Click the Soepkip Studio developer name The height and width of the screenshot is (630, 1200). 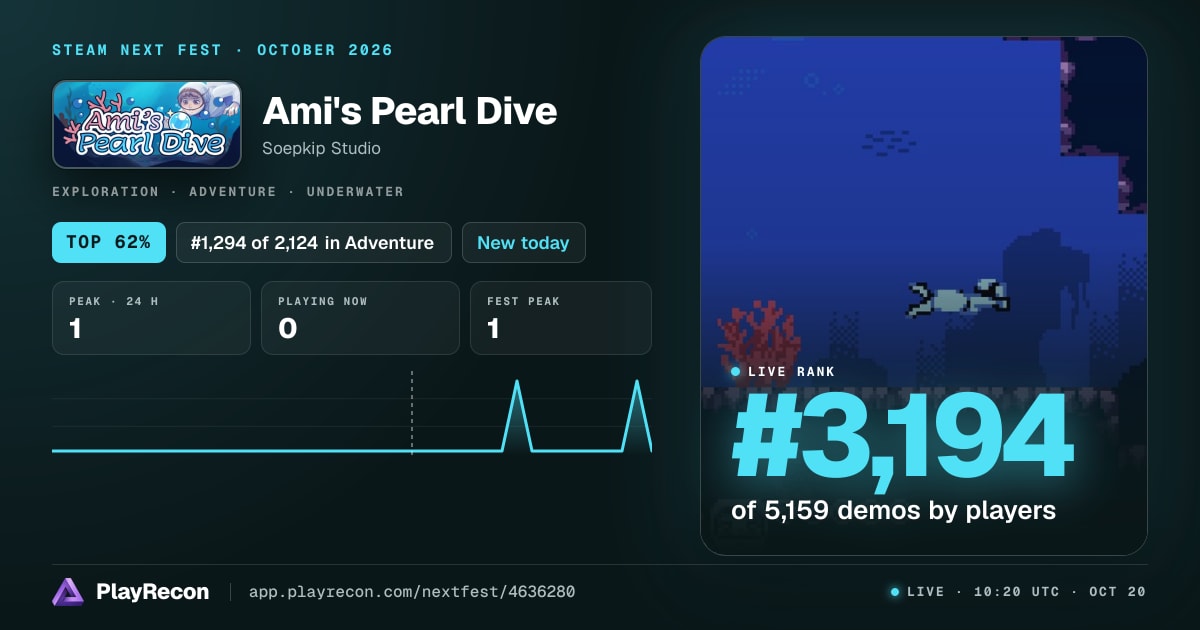[321, 148]
